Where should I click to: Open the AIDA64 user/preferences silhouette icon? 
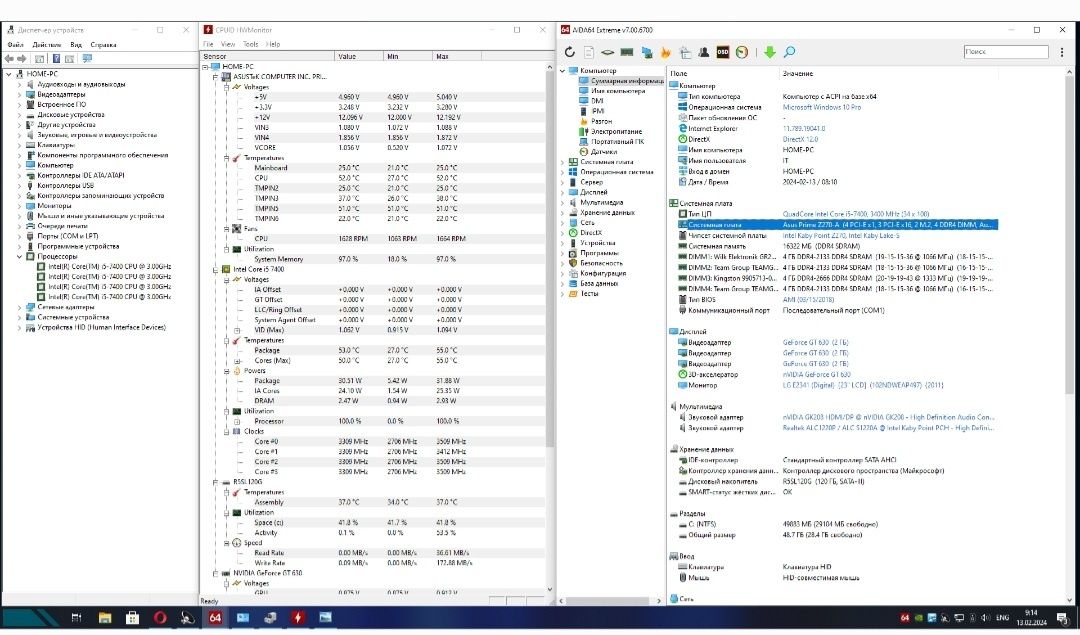coord(704,52)
